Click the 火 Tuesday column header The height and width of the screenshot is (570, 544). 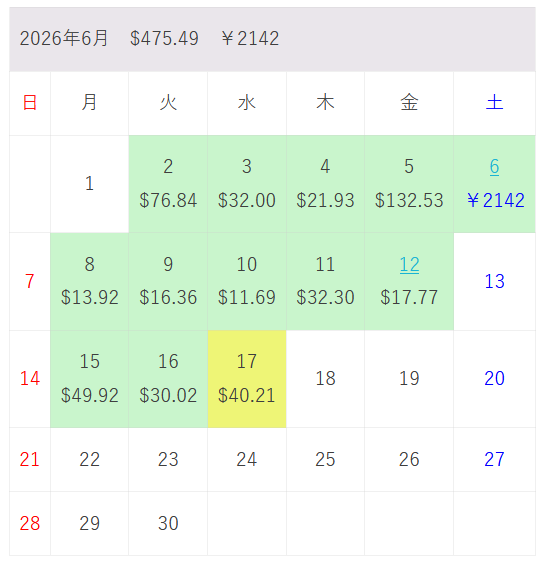pos(168,103)
